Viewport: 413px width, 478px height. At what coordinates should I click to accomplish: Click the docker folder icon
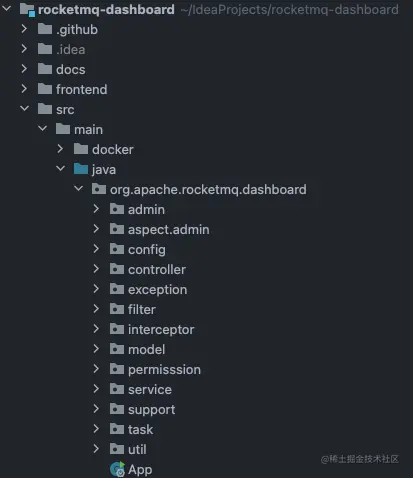(81, 149)
